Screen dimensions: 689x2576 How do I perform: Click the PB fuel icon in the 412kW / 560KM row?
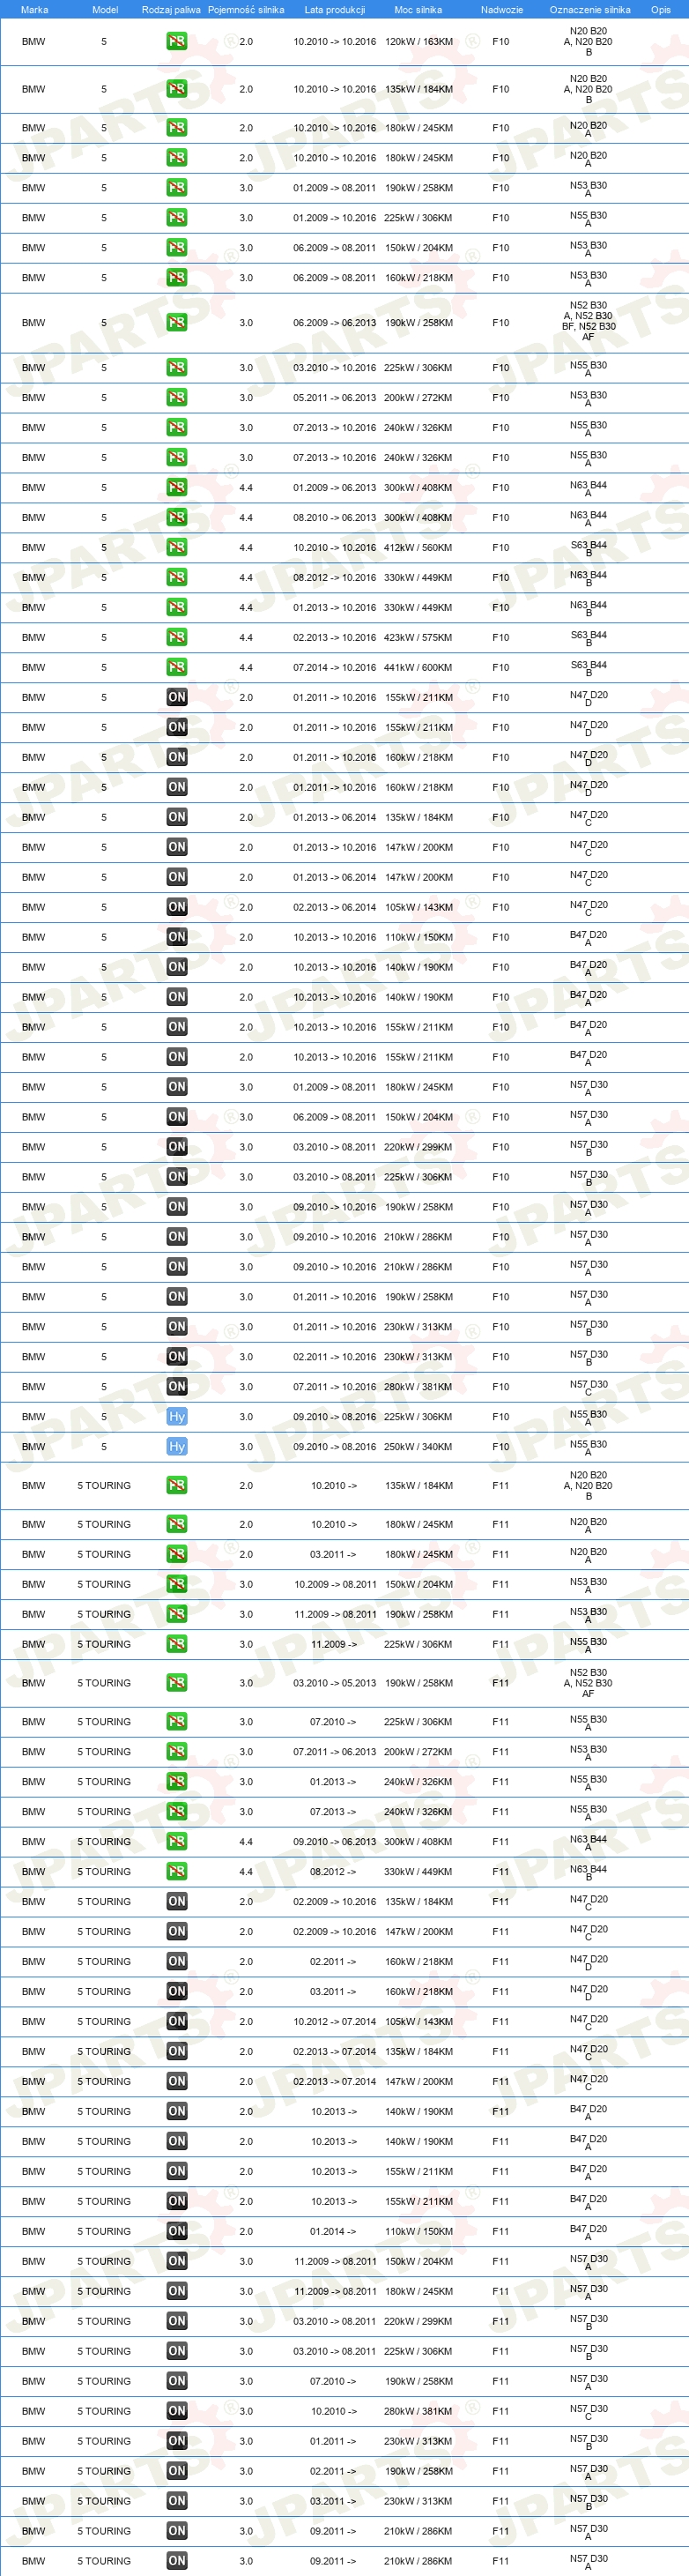(176, 548)
